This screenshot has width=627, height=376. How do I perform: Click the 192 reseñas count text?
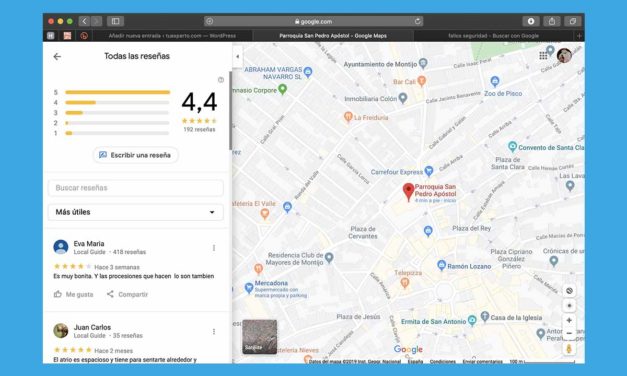199,129
